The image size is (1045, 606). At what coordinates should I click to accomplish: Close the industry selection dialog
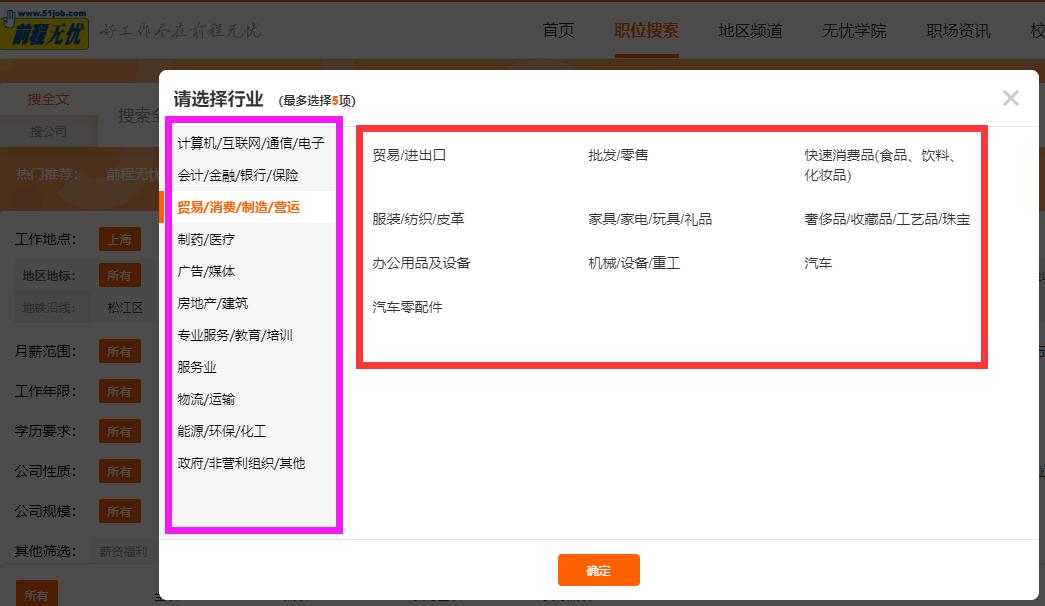[x=1010, y=98]
